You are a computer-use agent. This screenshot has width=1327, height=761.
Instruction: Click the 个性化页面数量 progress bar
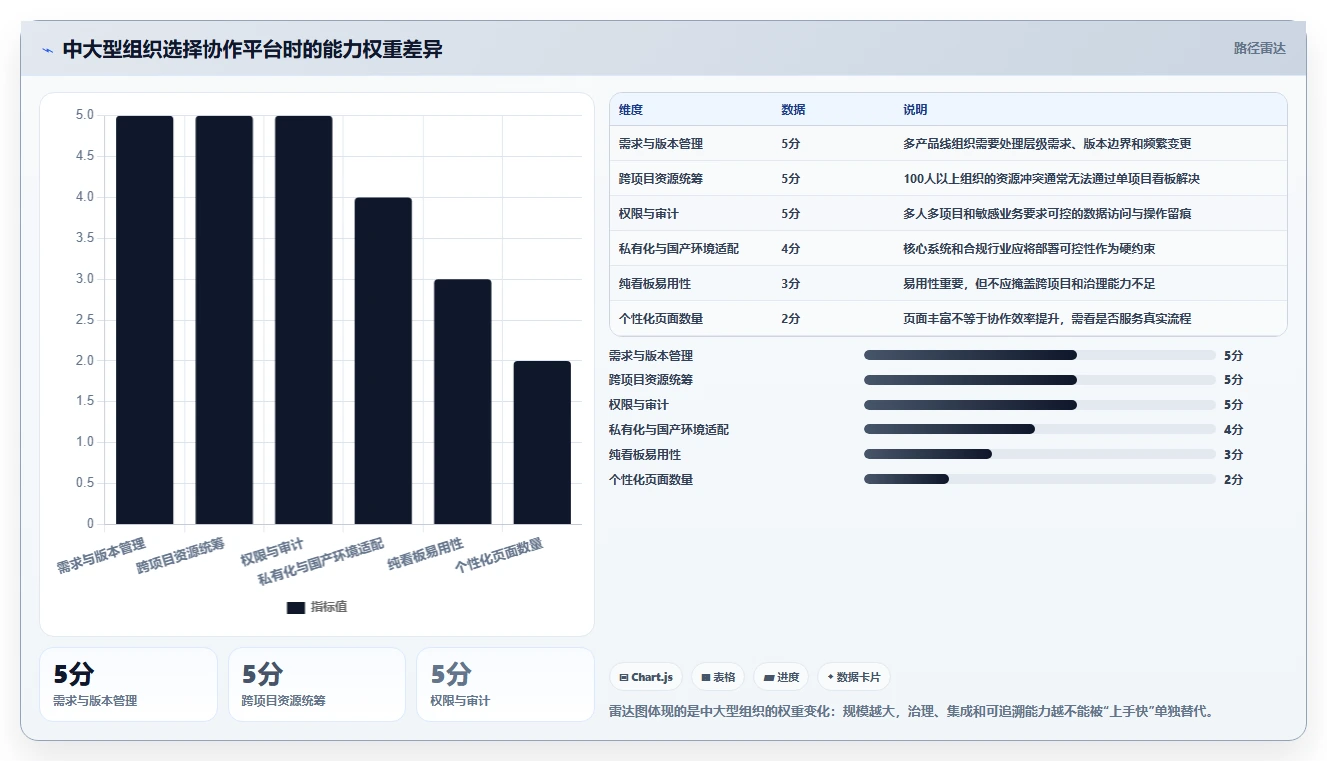[1040, 479]
